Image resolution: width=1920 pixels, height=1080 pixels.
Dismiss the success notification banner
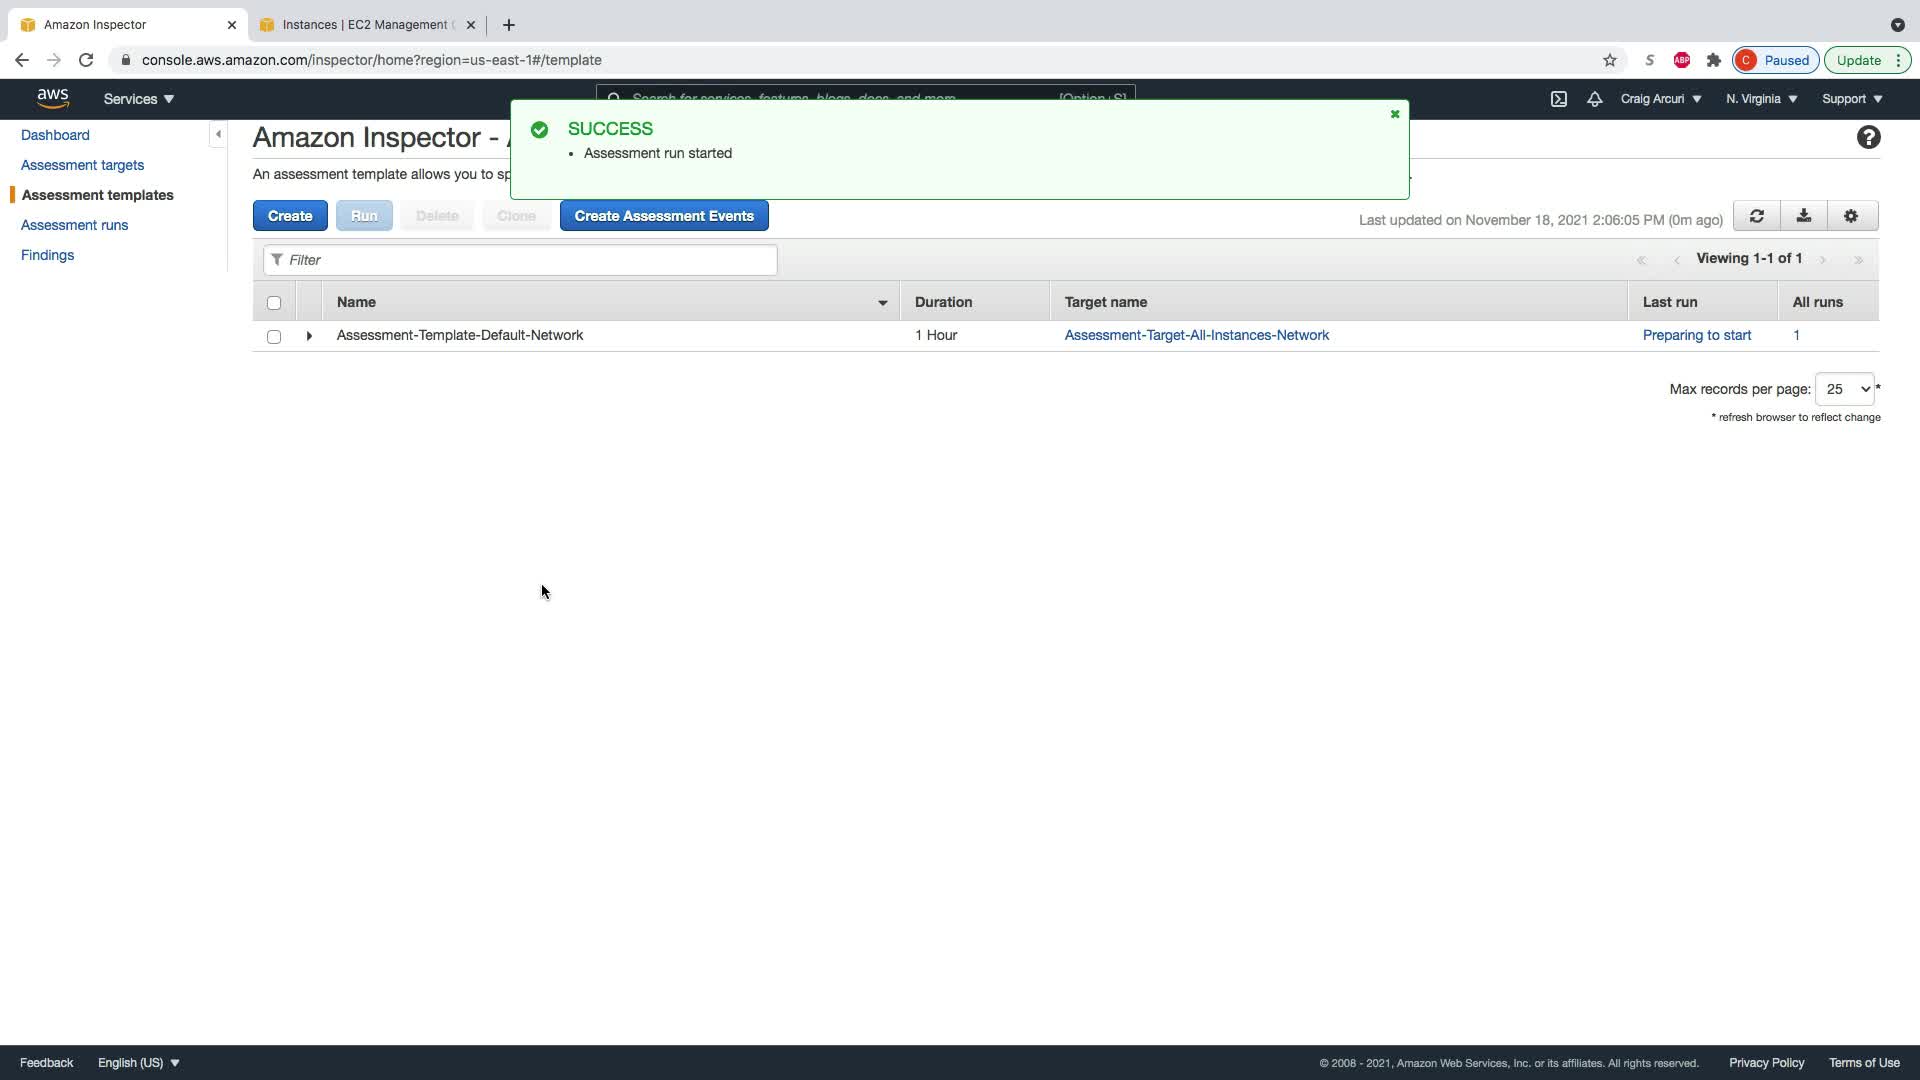tap(1395, 114)
